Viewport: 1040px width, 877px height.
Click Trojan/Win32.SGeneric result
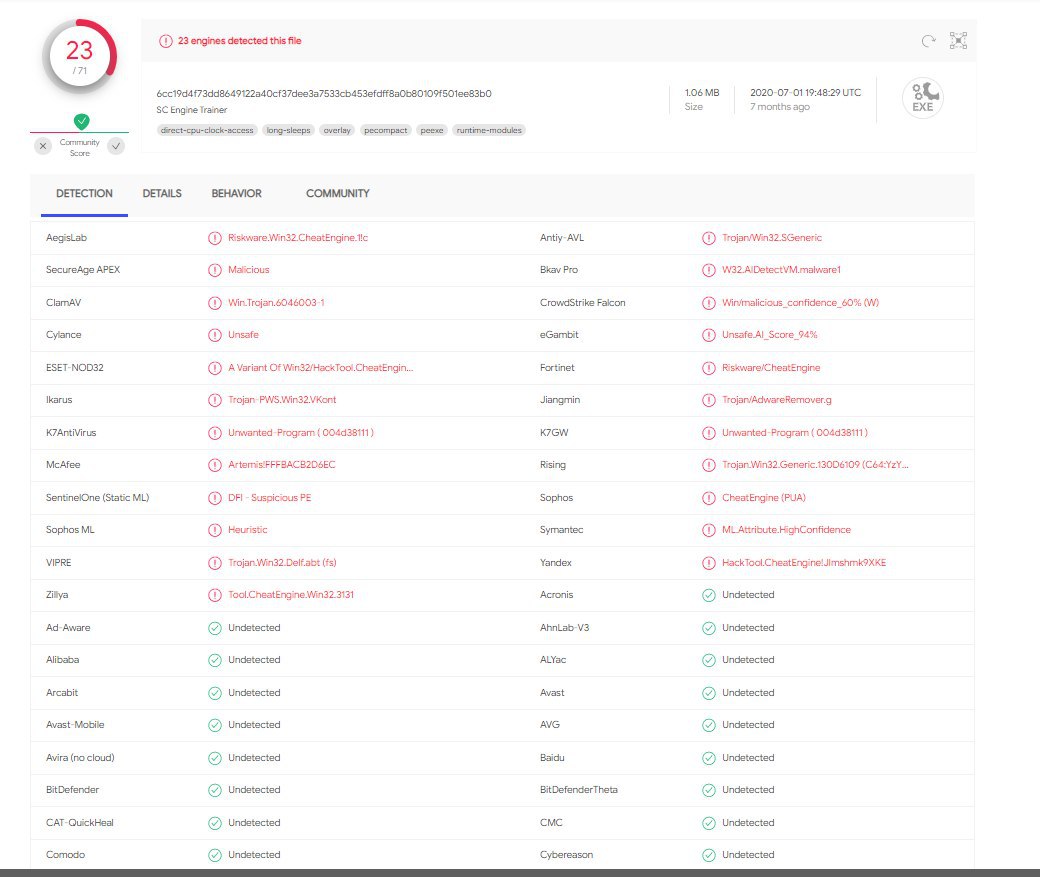coord(771,238)
